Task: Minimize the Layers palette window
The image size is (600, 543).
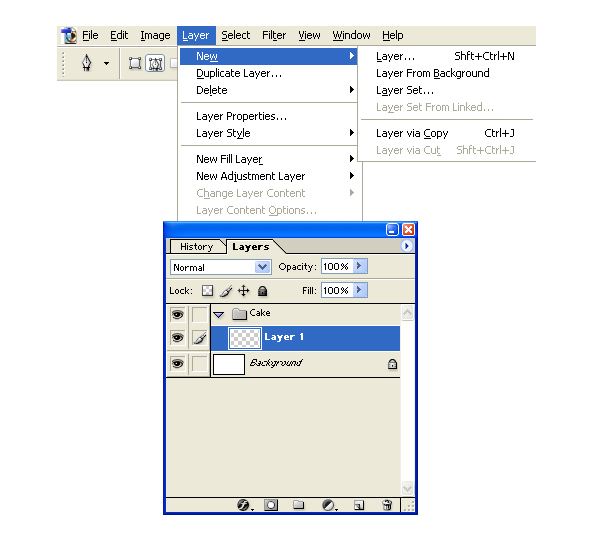Action: coord(392,229)
